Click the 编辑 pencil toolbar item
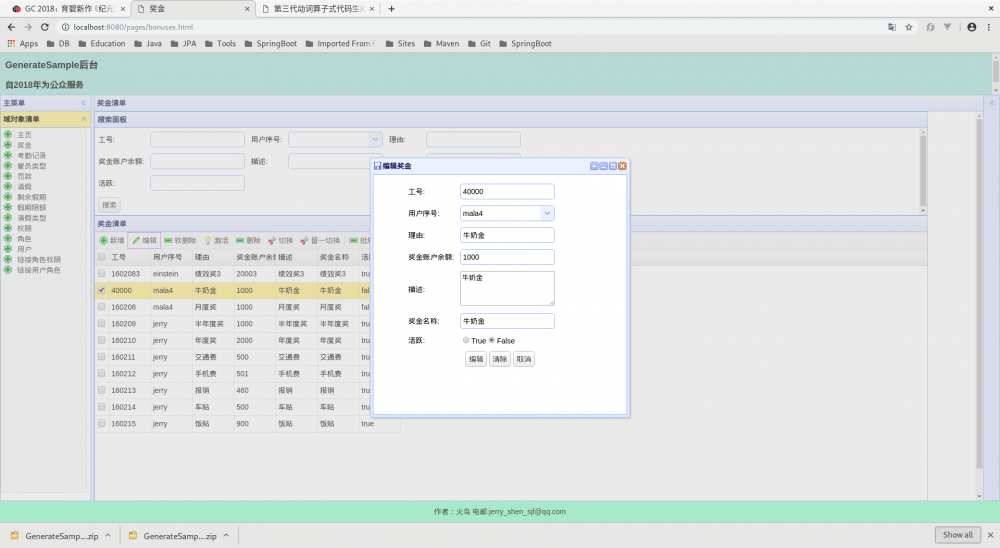Screen dimensions: 1000x548 tap(144, 241)
